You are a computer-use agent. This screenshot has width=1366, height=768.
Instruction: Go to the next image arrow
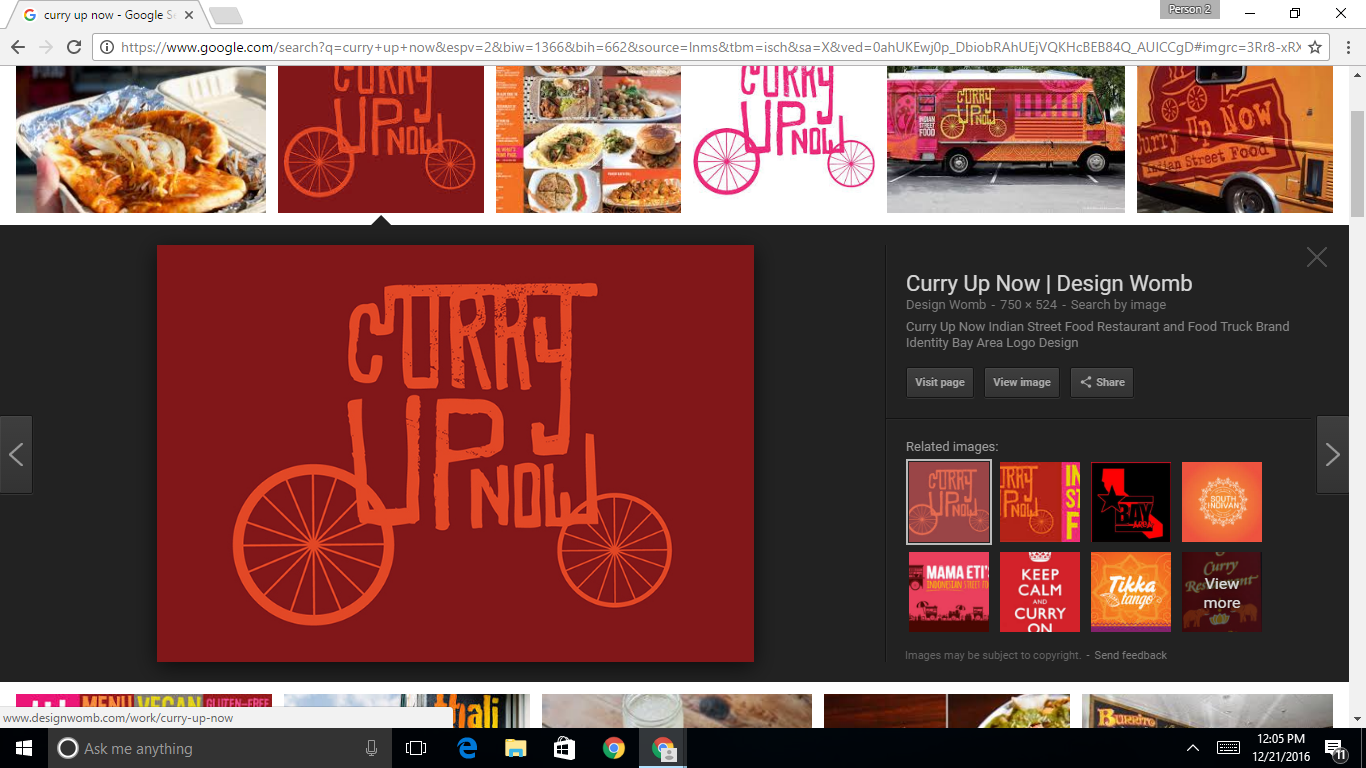[x=1332, y=455]
